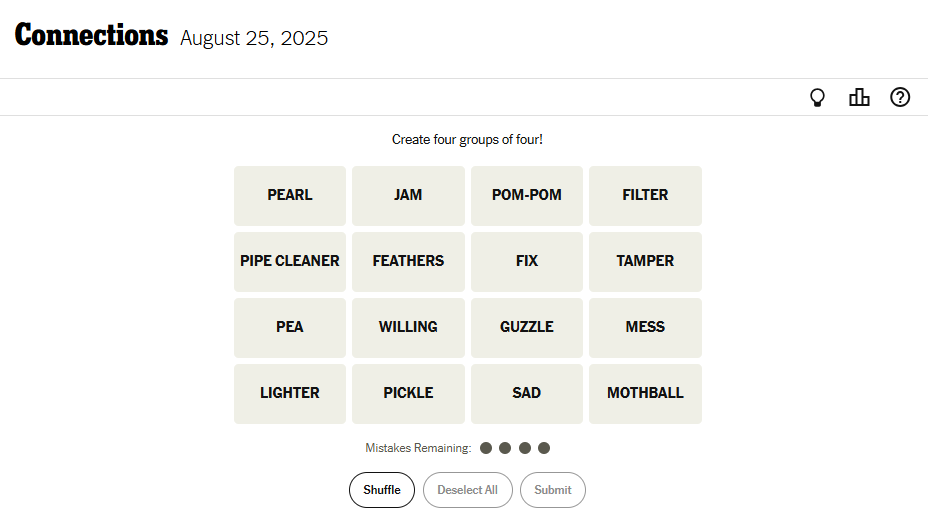The image size is (928, 527).
Task: Select the JAM word tile
Action: pyautogui.click(x=408, y=196)
